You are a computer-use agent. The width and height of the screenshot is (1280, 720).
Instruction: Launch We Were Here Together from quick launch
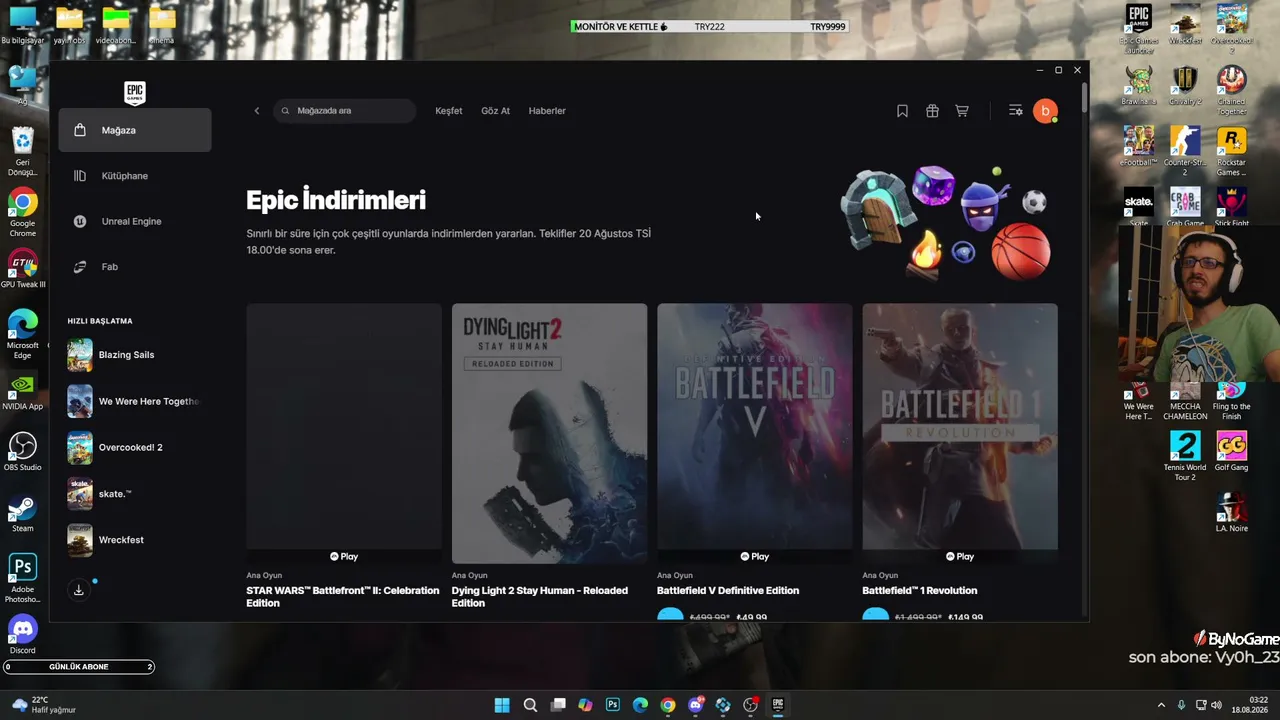point(135,401)
